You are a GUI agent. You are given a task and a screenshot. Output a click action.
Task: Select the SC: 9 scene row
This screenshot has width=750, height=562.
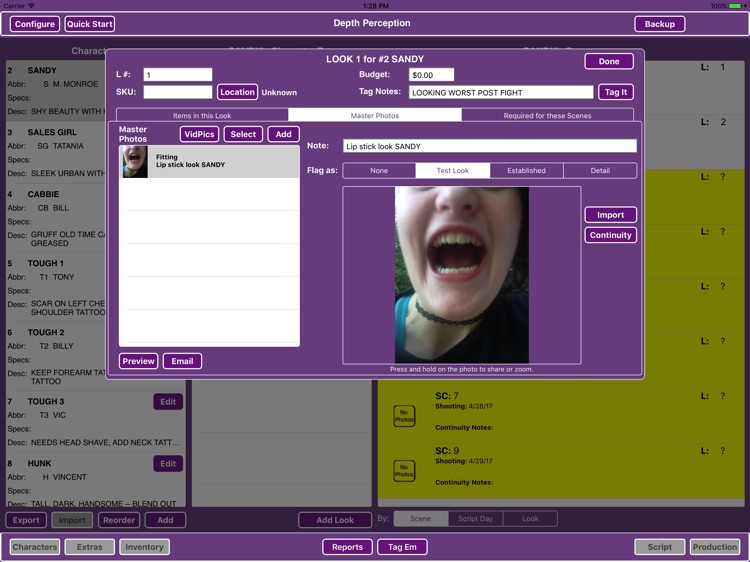point(561,470)
